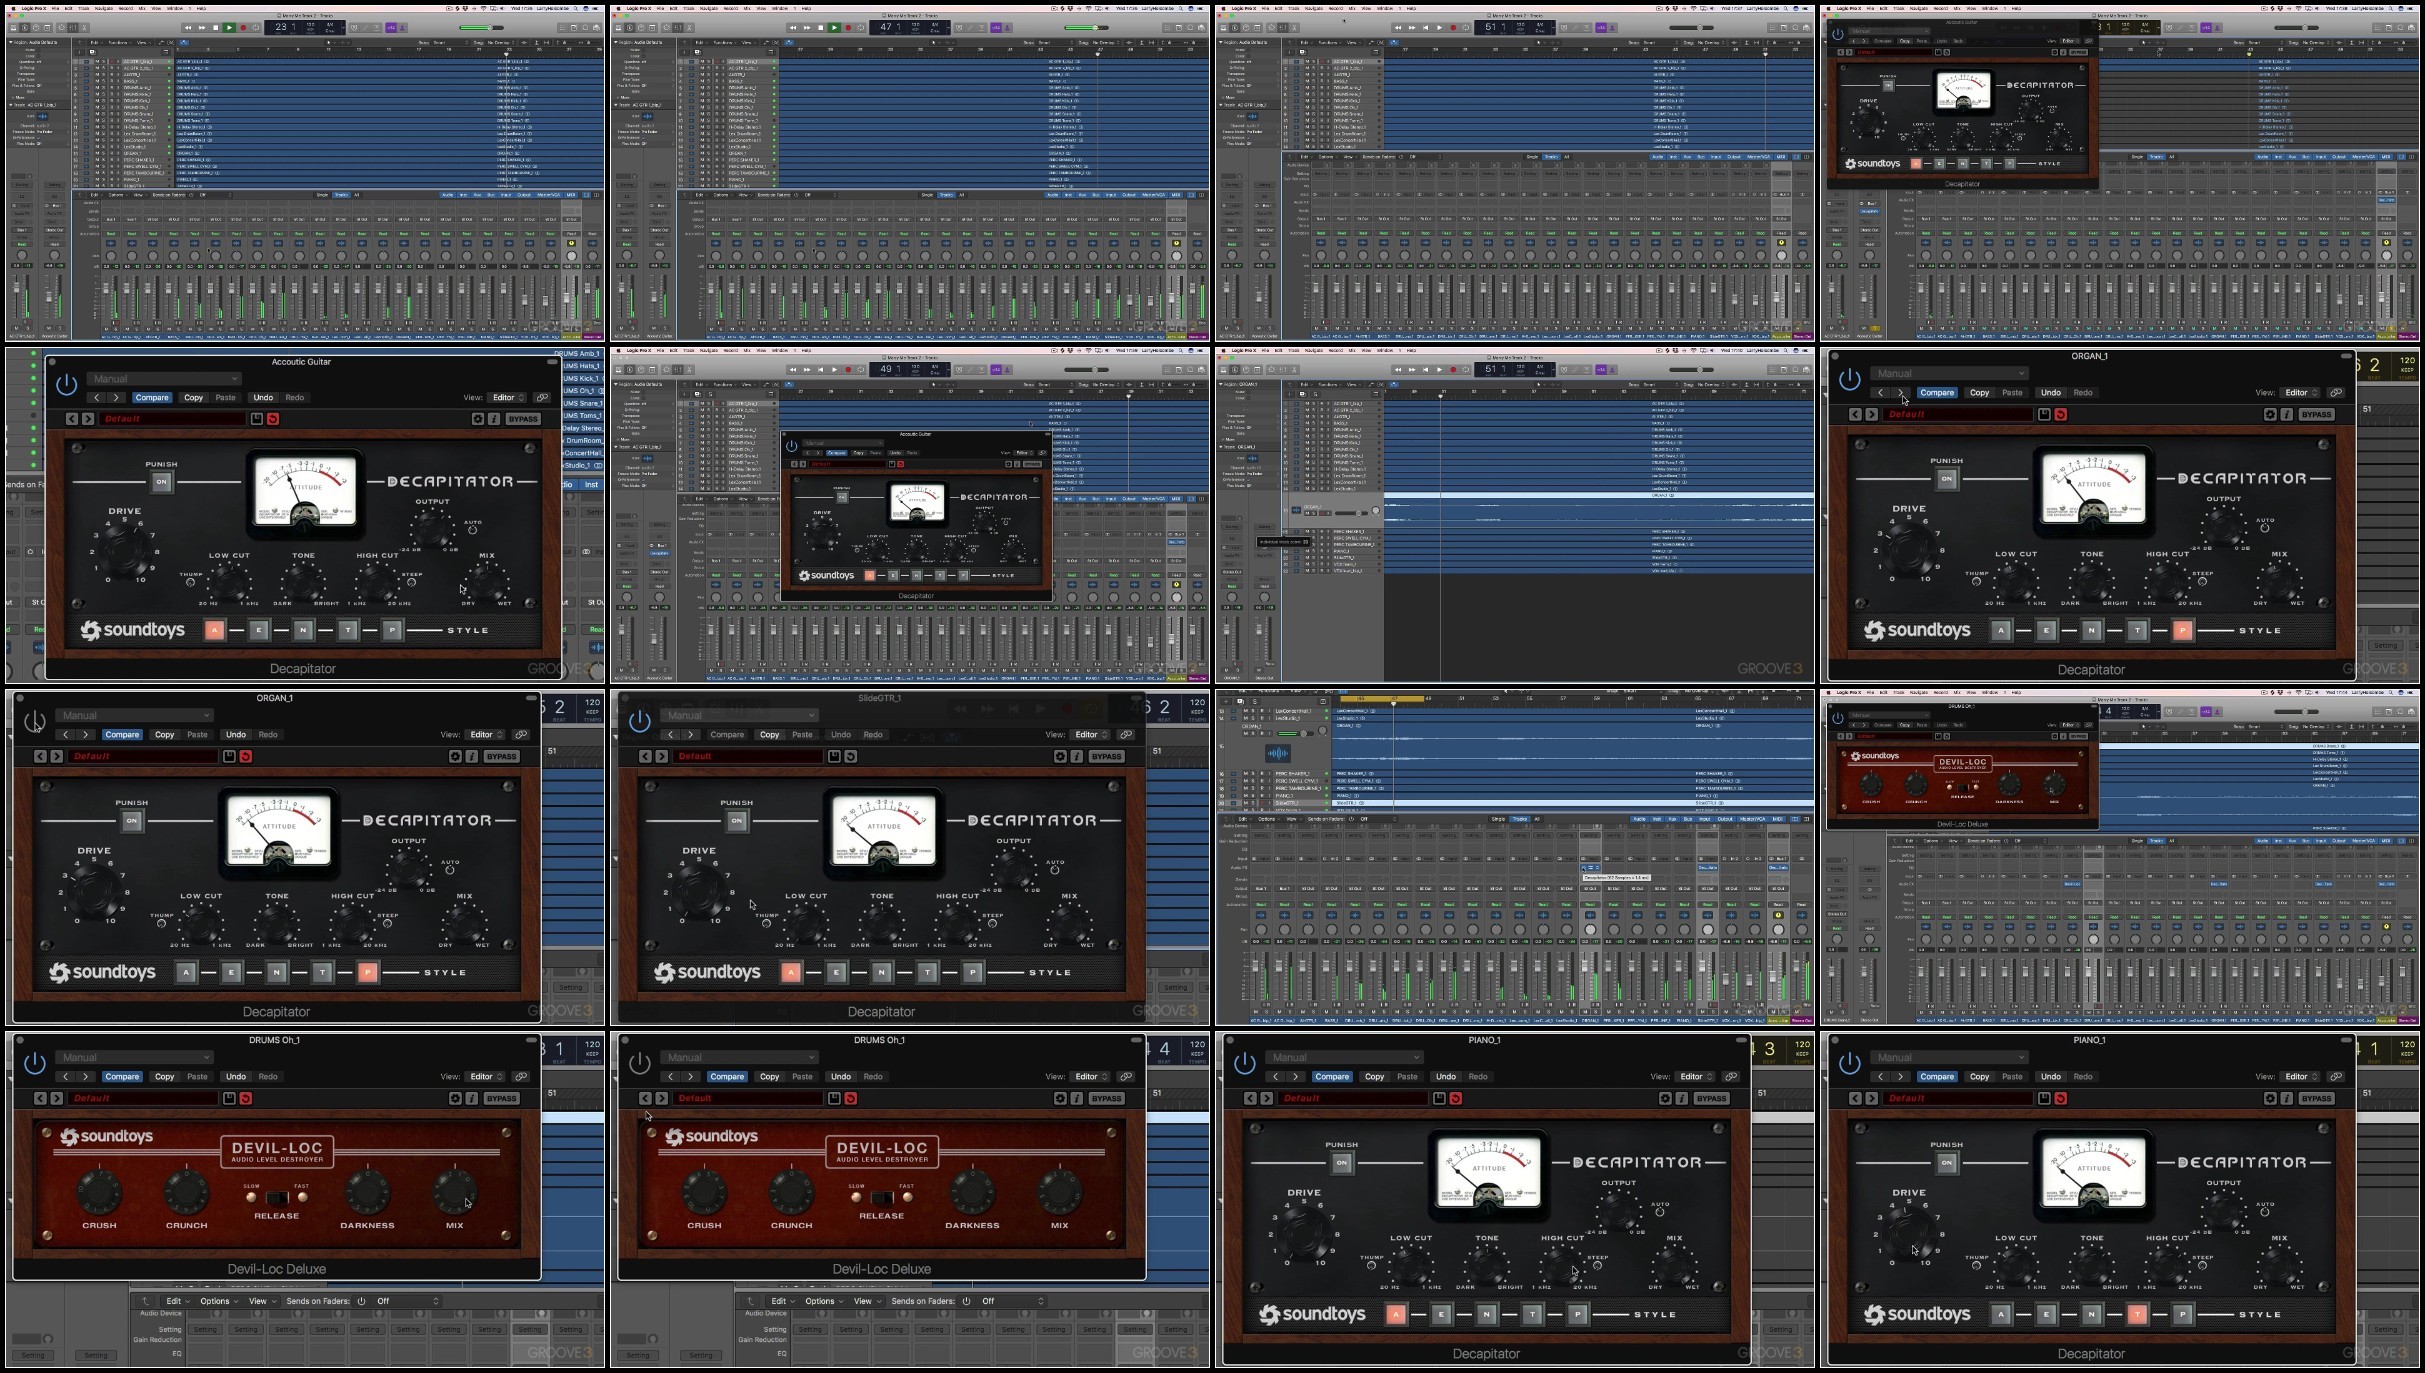The width and height of the screenshot is (2425, 1373).
Task: Click red revert icon in large Acoustic Guitar window
Action: [273, 419]
